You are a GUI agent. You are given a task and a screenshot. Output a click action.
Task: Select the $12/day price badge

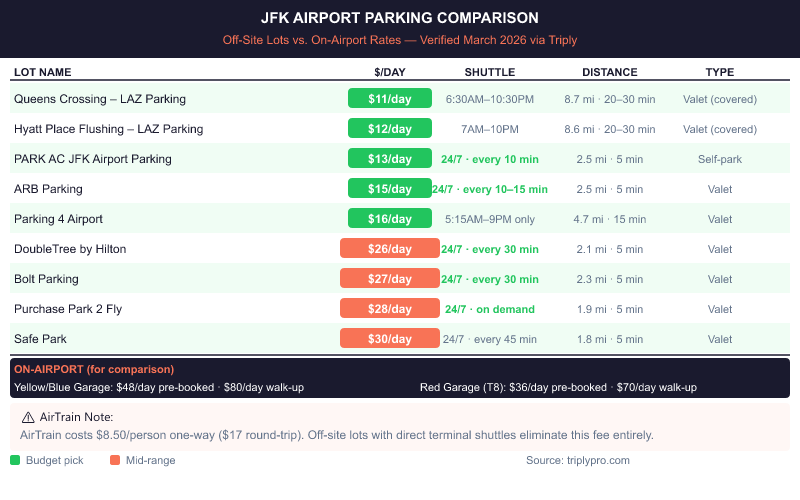pyautogui.click(x=390, y=129)
